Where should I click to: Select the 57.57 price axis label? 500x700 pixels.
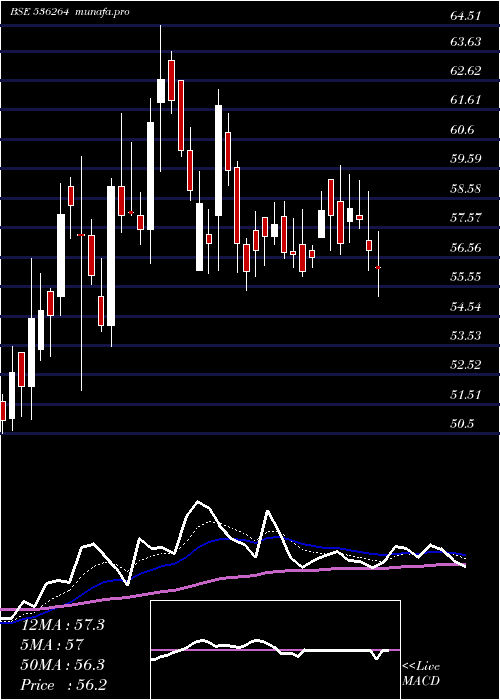pyautogui.click(x=466, y=218)
